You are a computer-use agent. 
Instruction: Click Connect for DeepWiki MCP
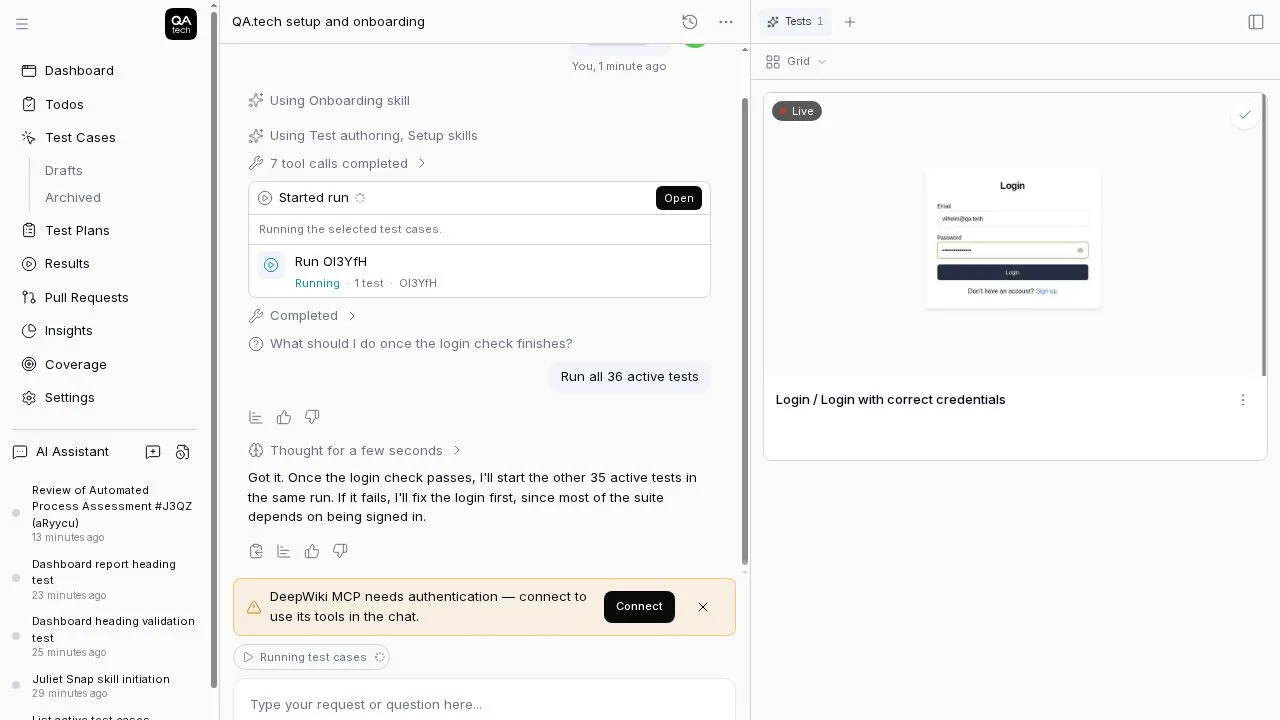coord(639,607)
